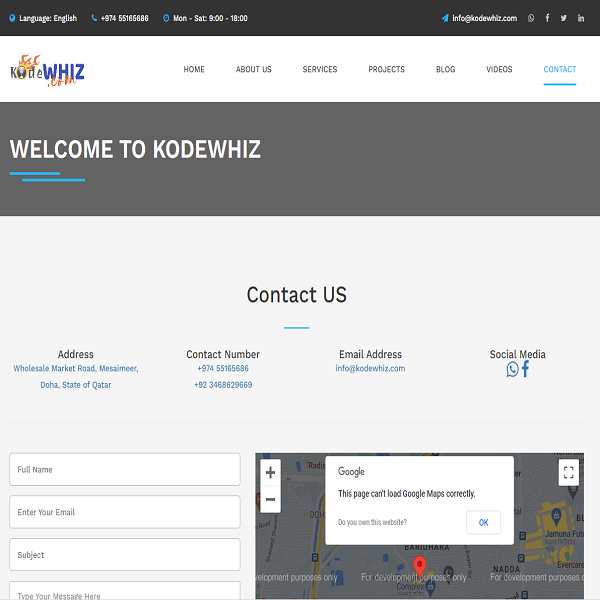
Task: Click the paper plane email icon
Action: pyautogui.click(x=445, y=18)
